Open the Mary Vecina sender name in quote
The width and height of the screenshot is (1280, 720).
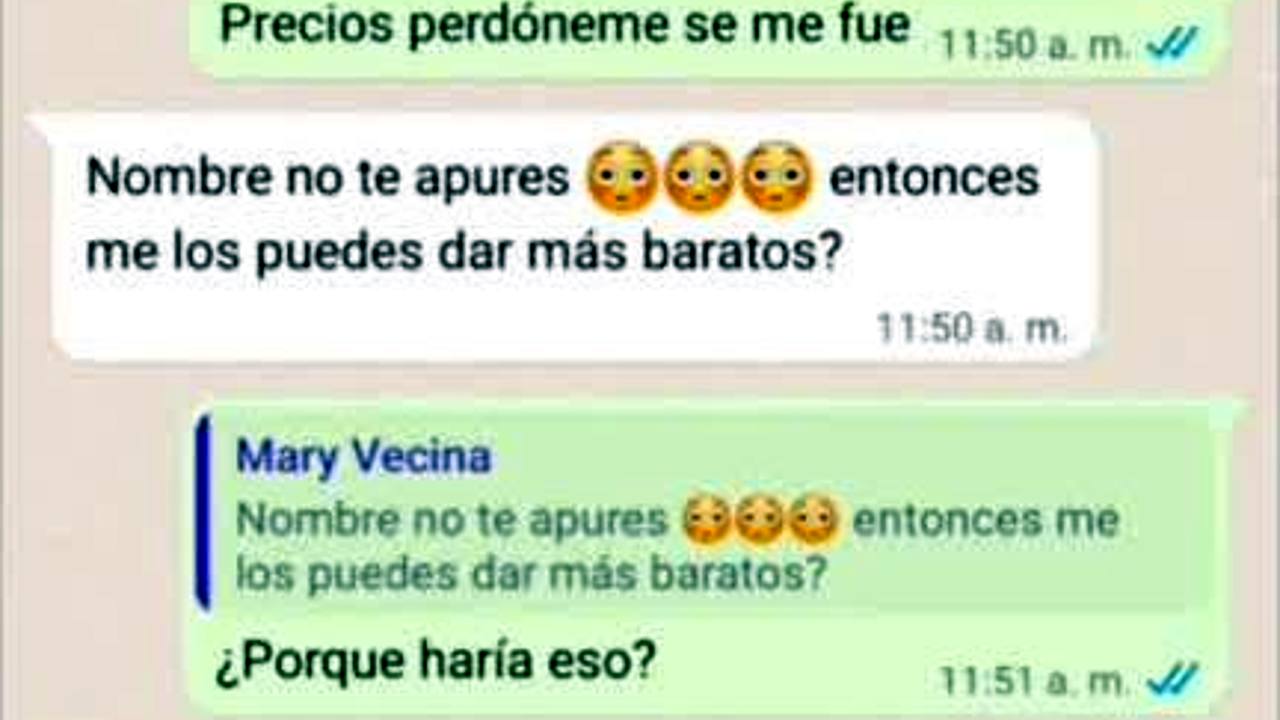(364, 458)
